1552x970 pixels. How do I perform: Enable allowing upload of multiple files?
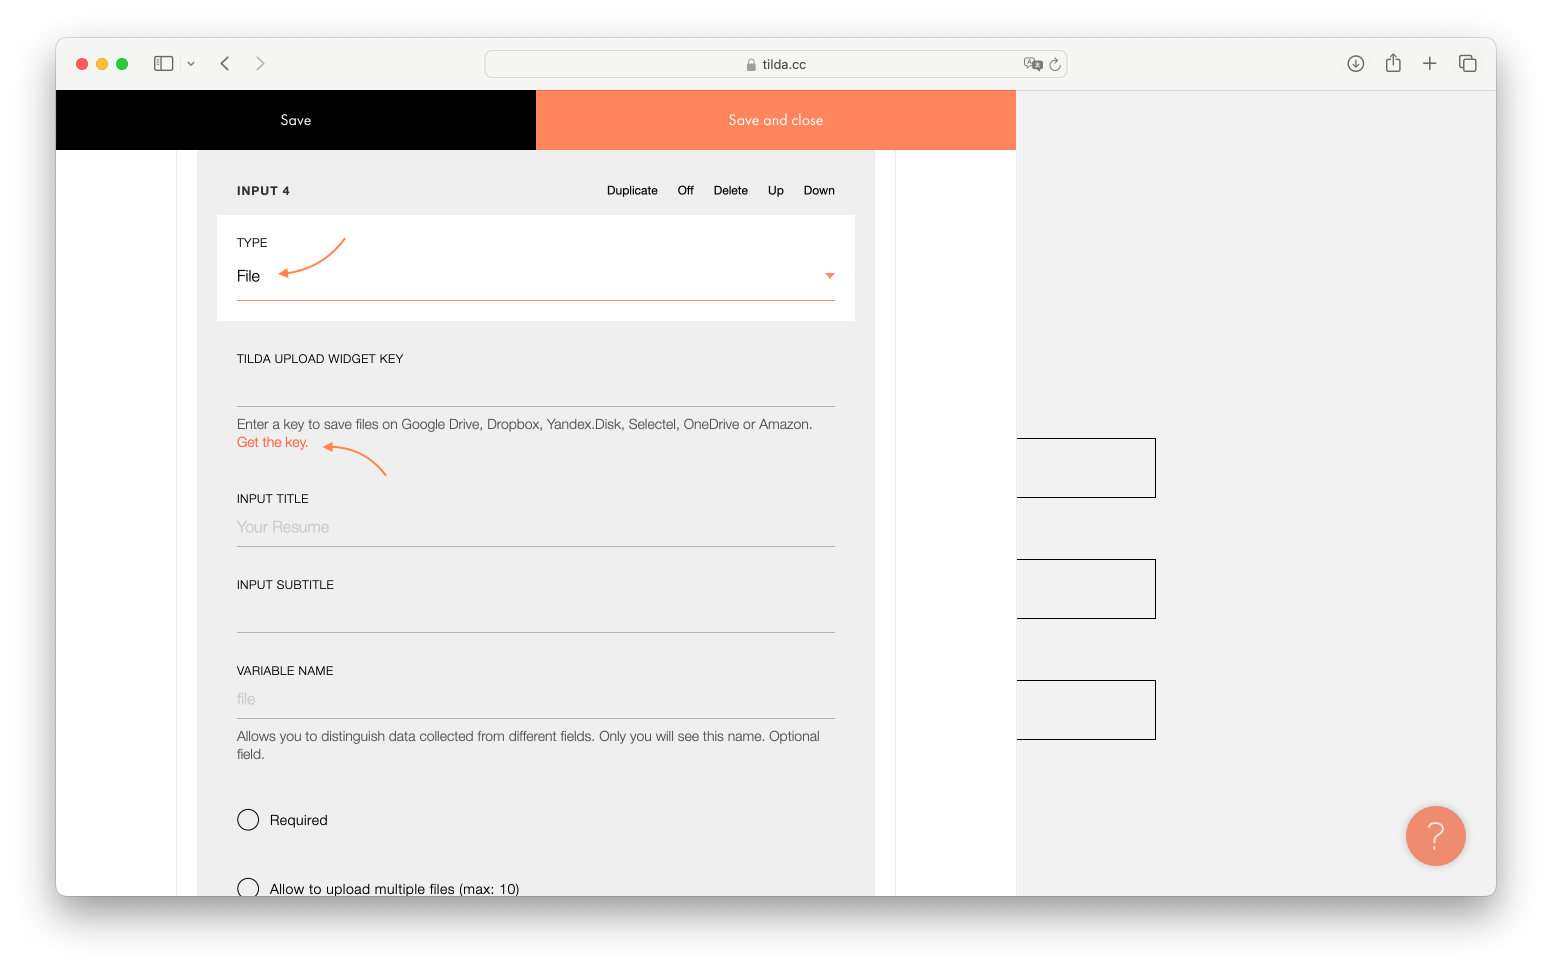248,887
